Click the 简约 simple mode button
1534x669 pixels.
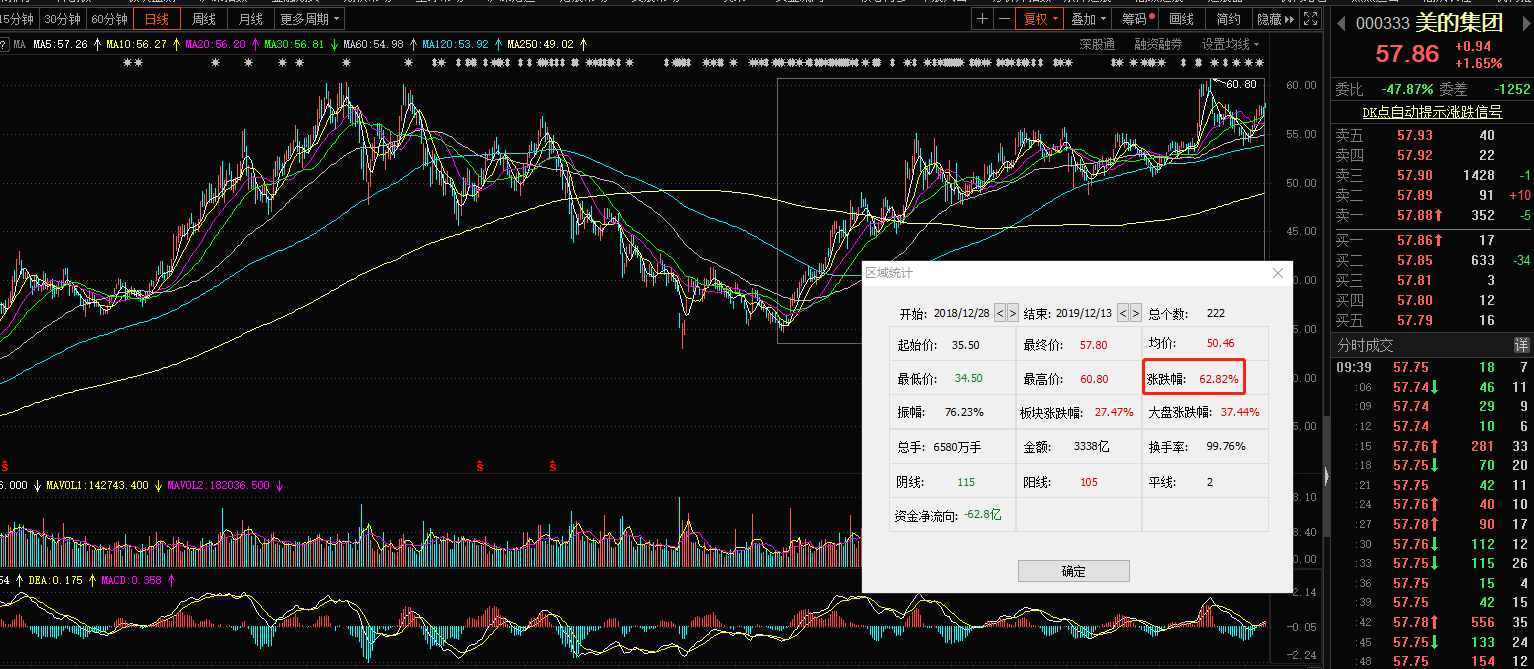(1229, 19)
